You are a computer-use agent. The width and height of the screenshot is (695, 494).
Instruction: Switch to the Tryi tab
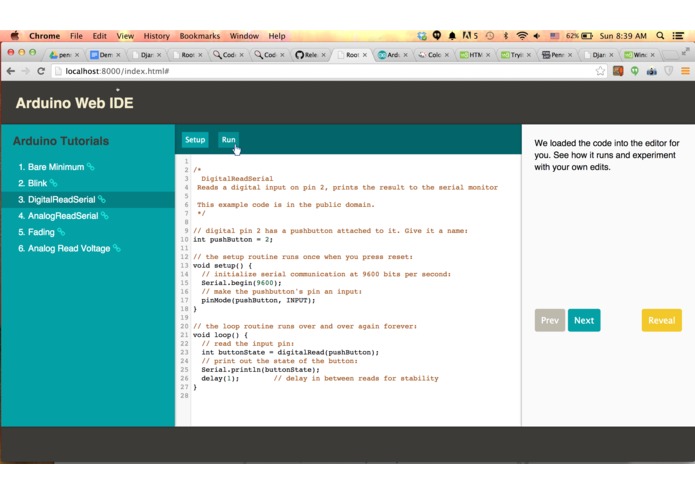click(515, 55)
